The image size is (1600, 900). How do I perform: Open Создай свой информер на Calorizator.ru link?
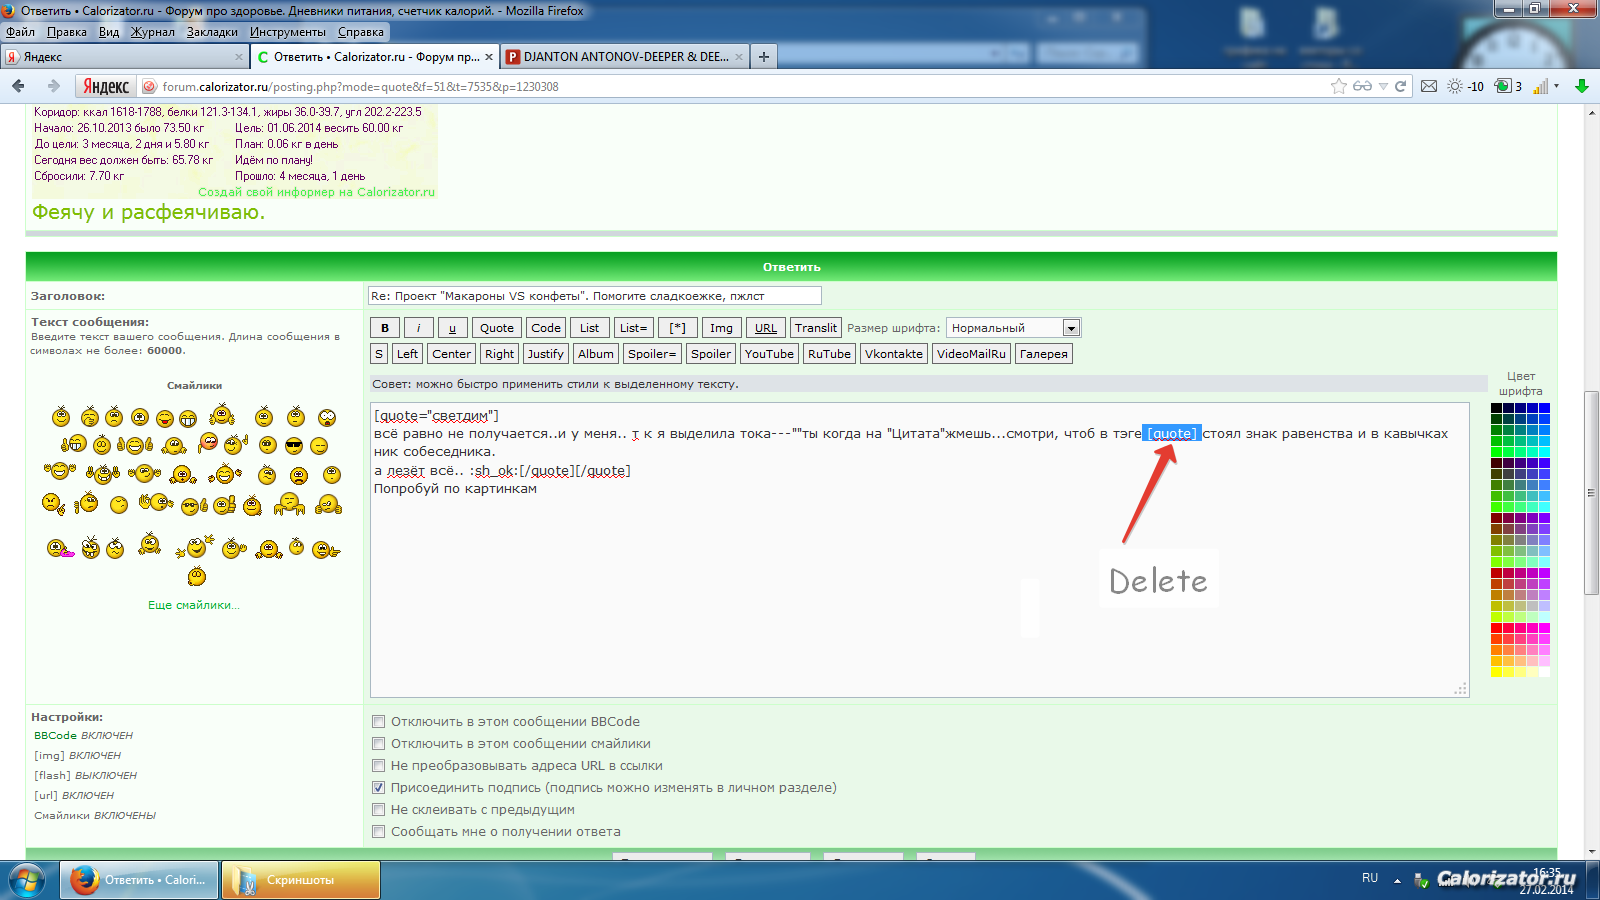(316, 192)
